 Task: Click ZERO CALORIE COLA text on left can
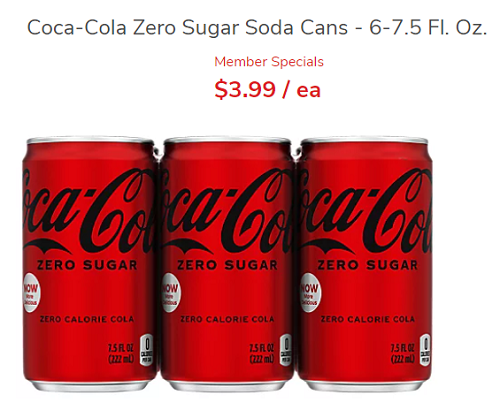pos(87,319)
